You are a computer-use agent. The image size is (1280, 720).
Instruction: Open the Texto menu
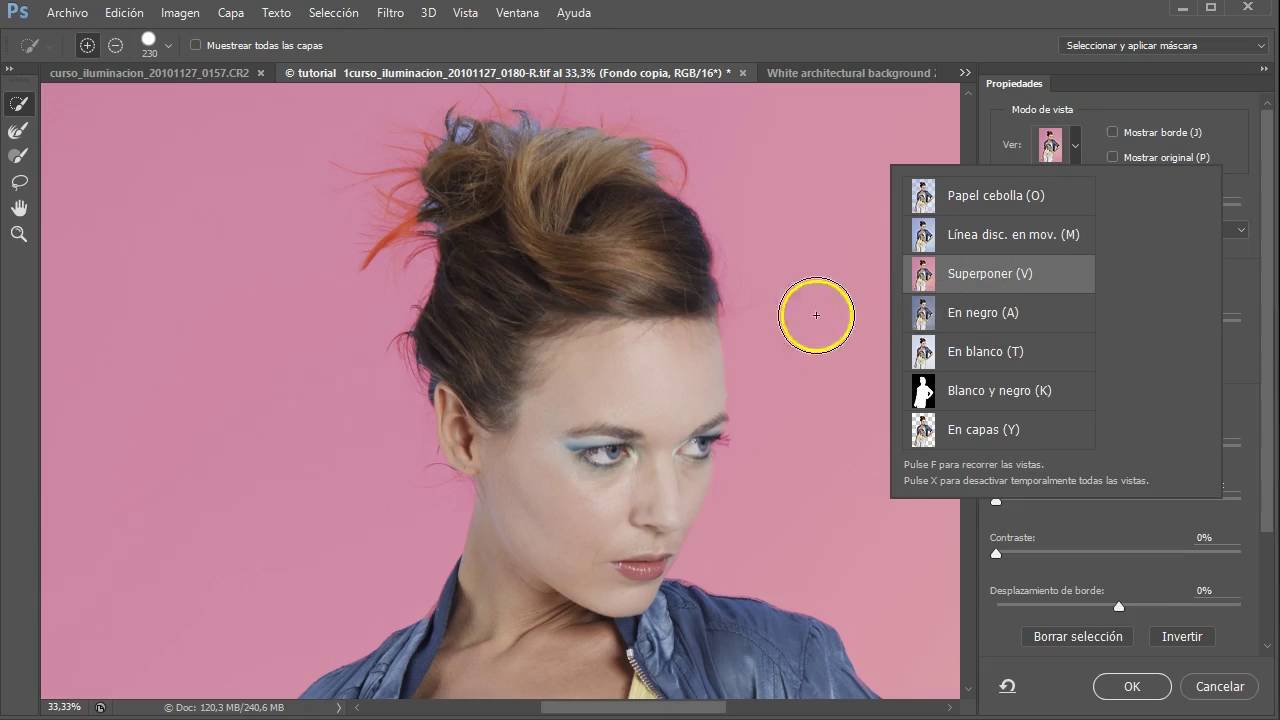(276, 13)
